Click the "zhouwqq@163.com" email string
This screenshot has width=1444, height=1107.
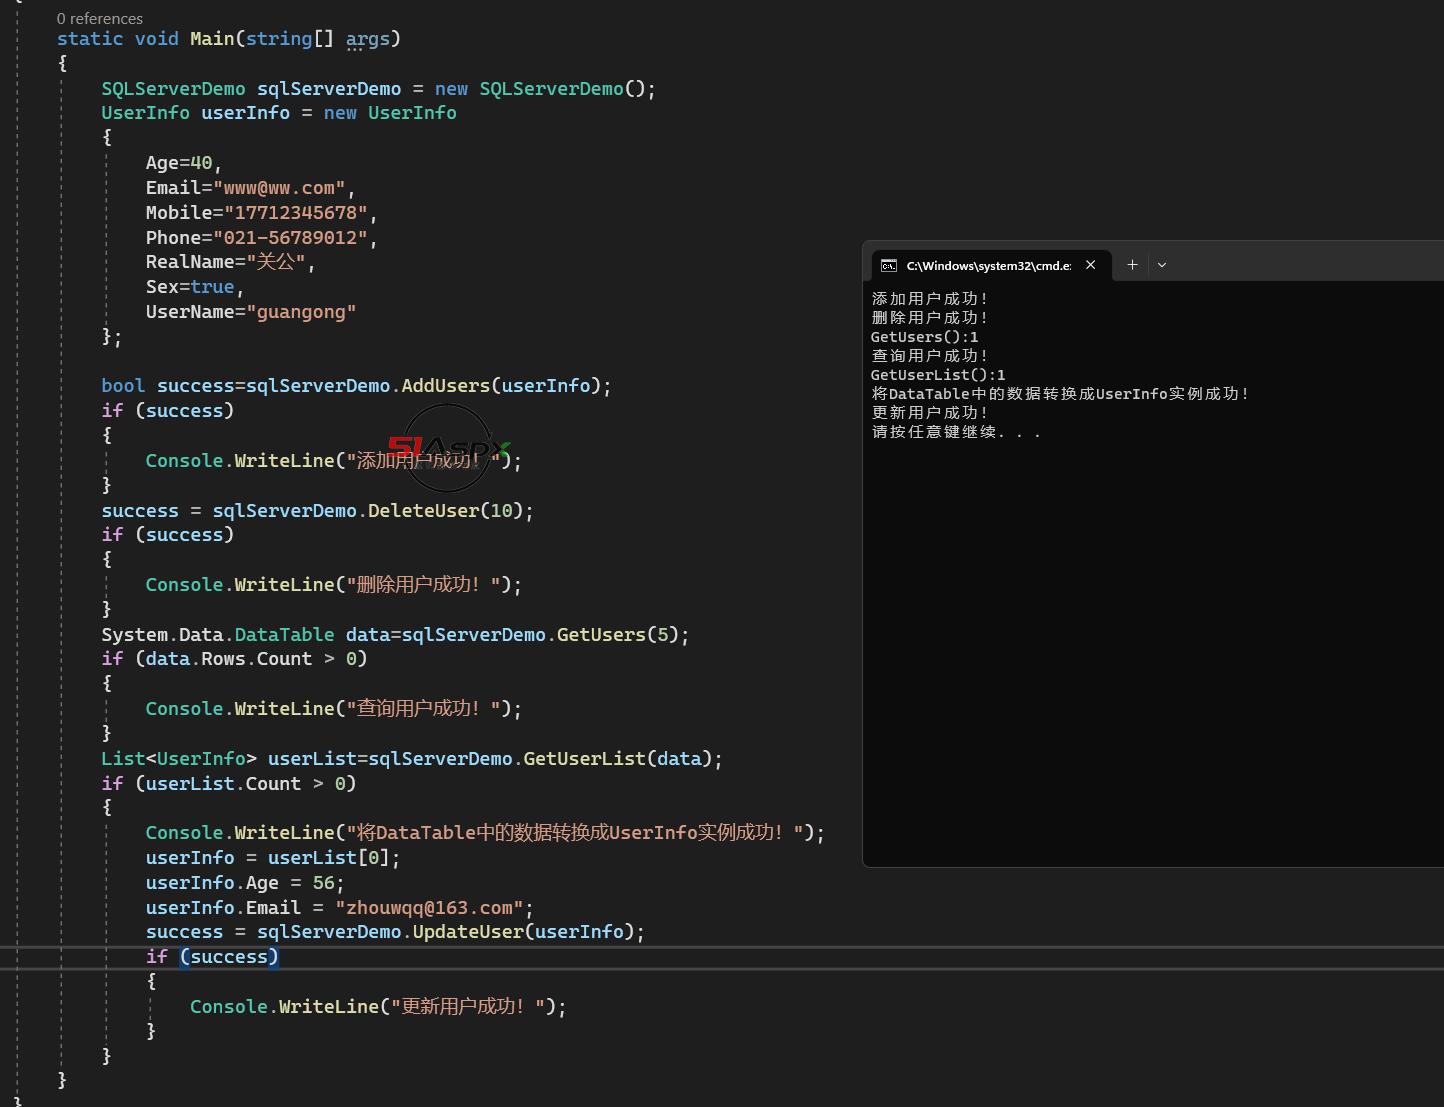pyautogui.click(x=429, y=908)
